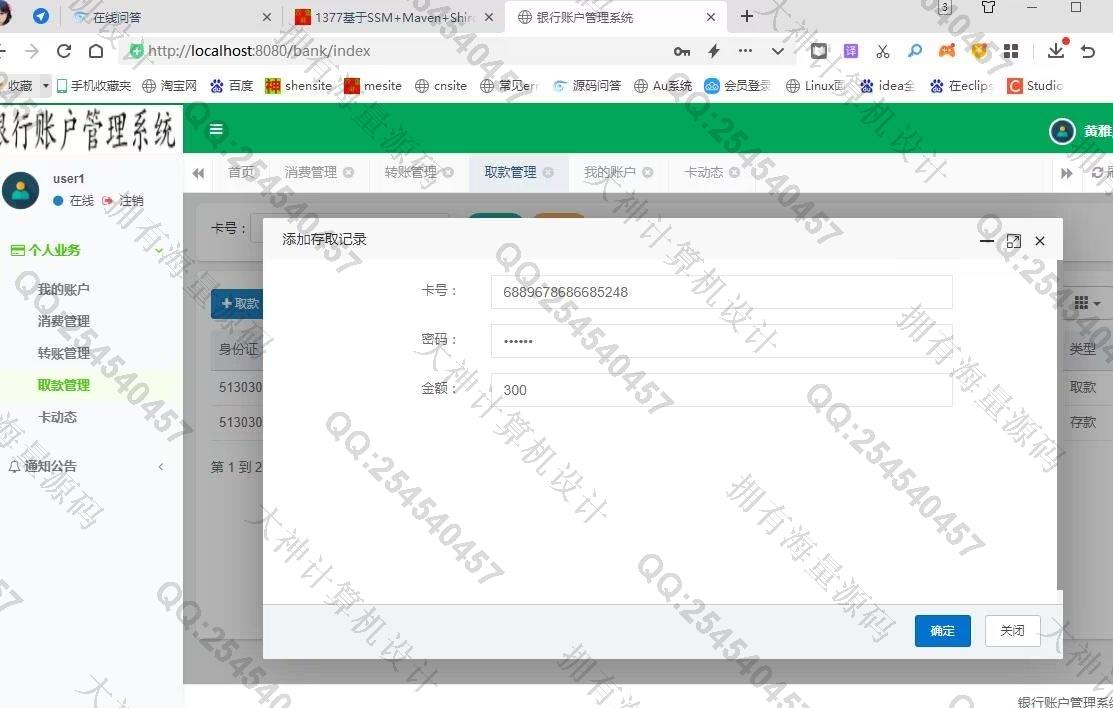Viewport: 1113px width, 708px height.
Task: Open the 百度 bookmark
Action: coord(231,86)
